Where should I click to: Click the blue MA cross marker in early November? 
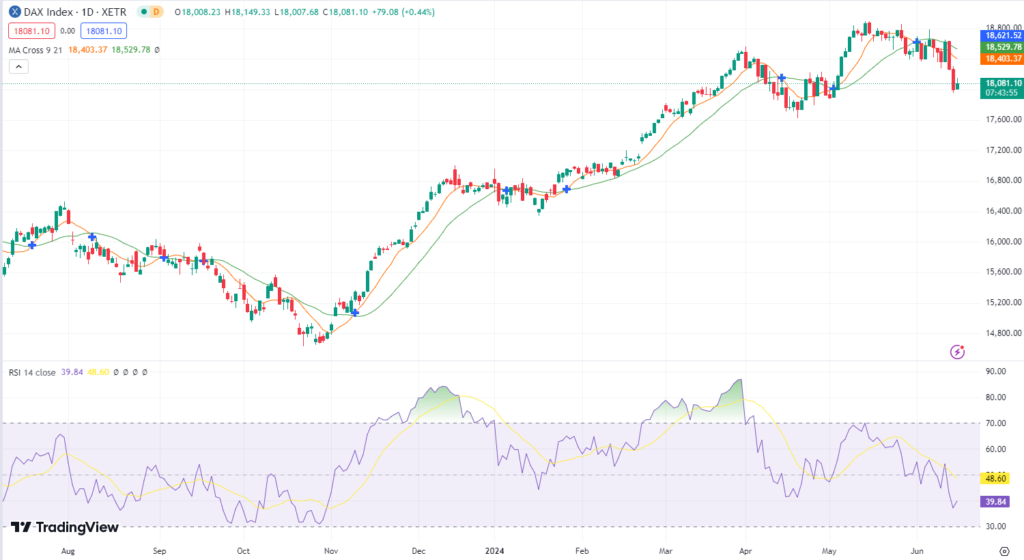click(355, 313)
